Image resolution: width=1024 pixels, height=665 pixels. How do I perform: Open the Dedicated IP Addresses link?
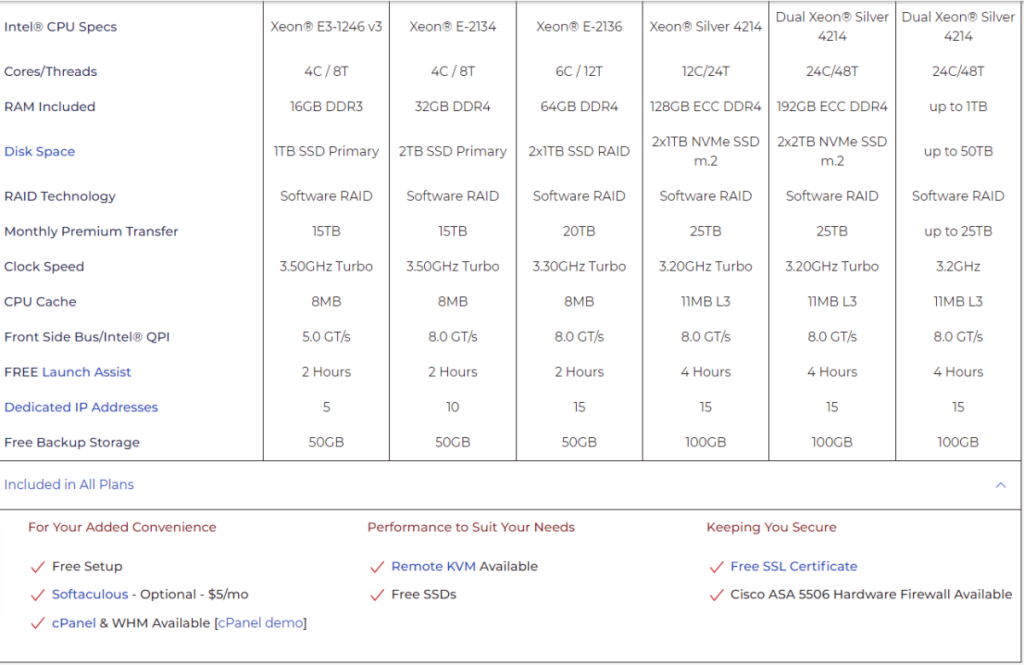point(80,407)
